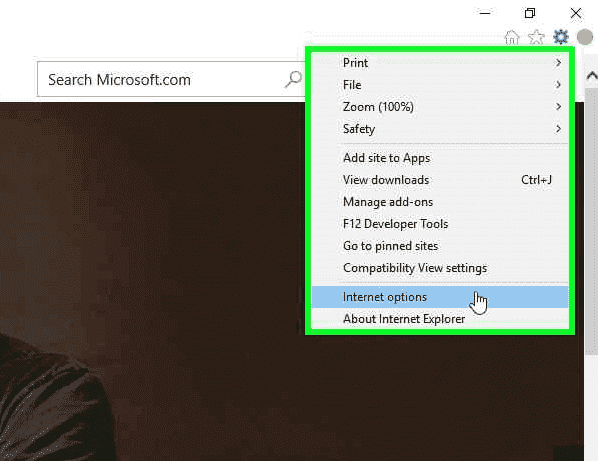599x461 pixels.
Task: Minimize the browser window
Action: tap(485, 13)
